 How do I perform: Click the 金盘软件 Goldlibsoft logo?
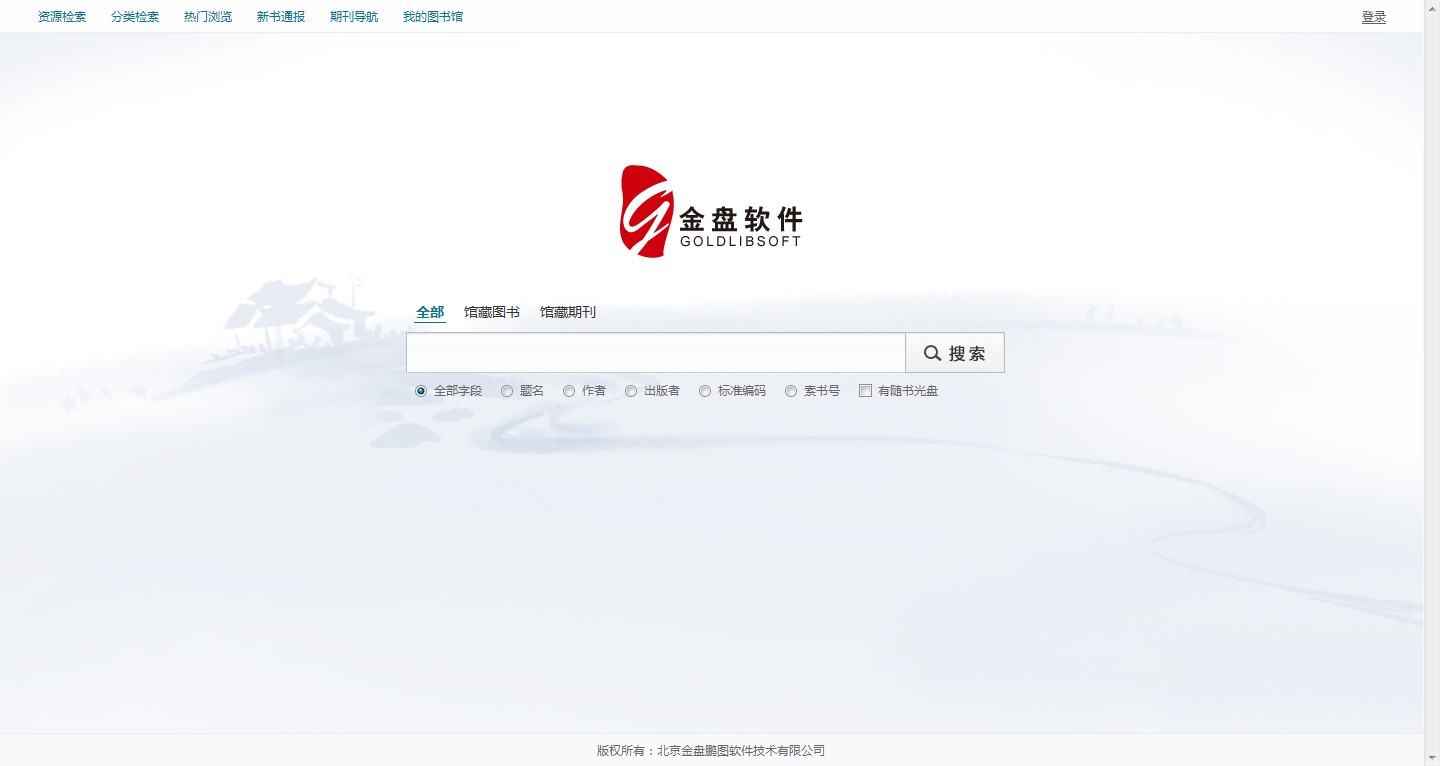coord(711,212)
